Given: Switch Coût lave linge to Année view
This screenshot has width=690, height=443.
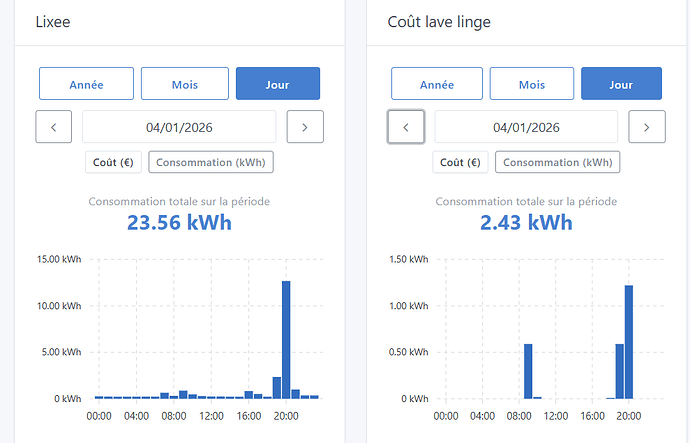Looking at the screenshot, I should coord(437,84).
